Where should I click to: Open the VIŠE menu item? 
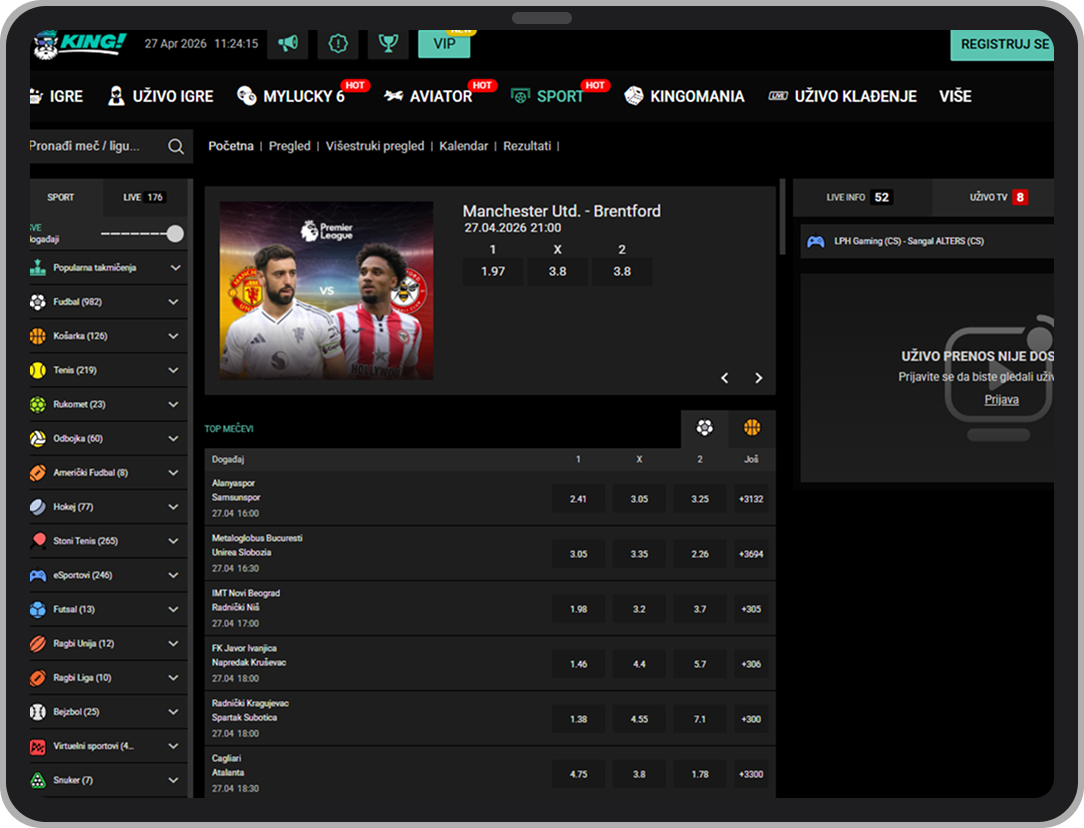click(x=955, y=96)
